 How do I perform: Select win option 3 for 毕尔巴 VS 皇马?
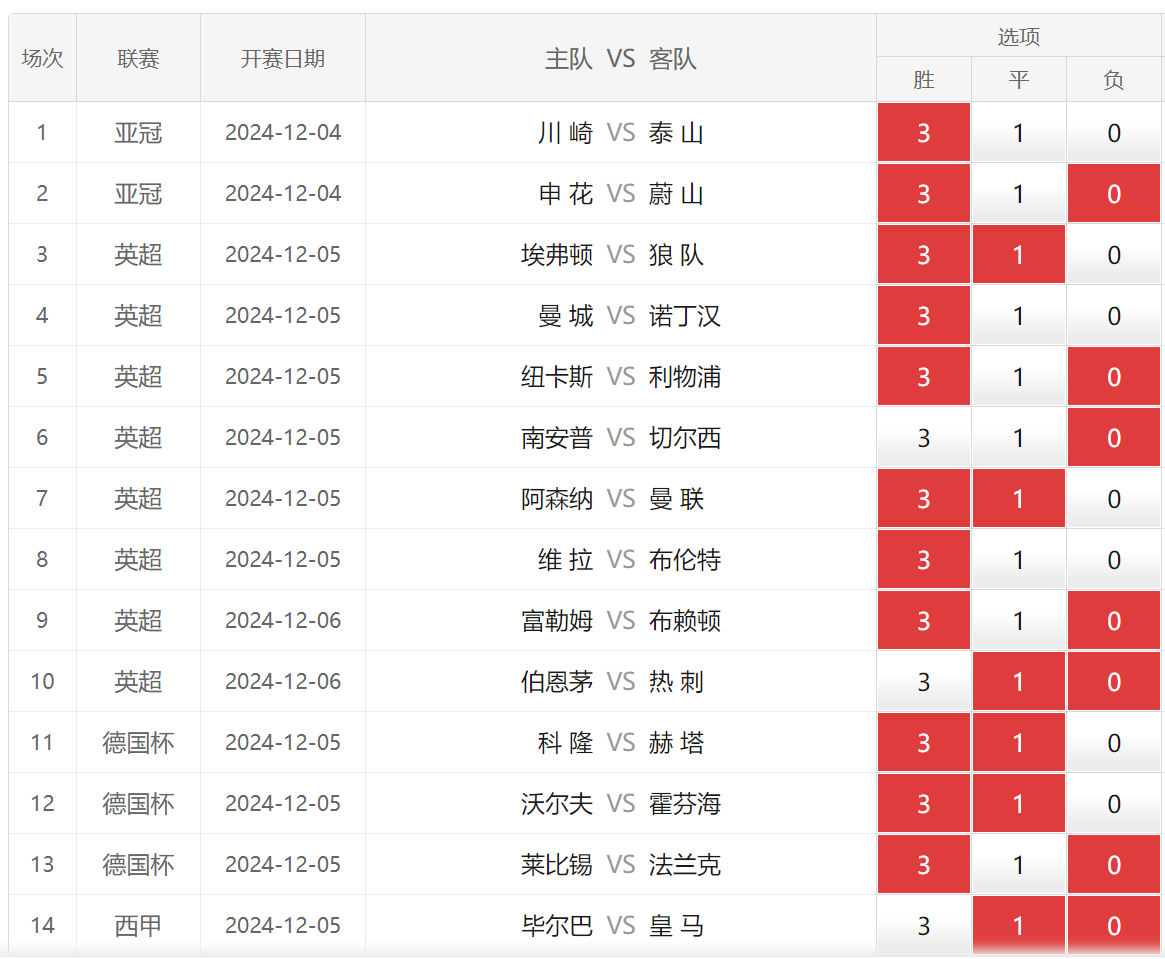point(924,925)
